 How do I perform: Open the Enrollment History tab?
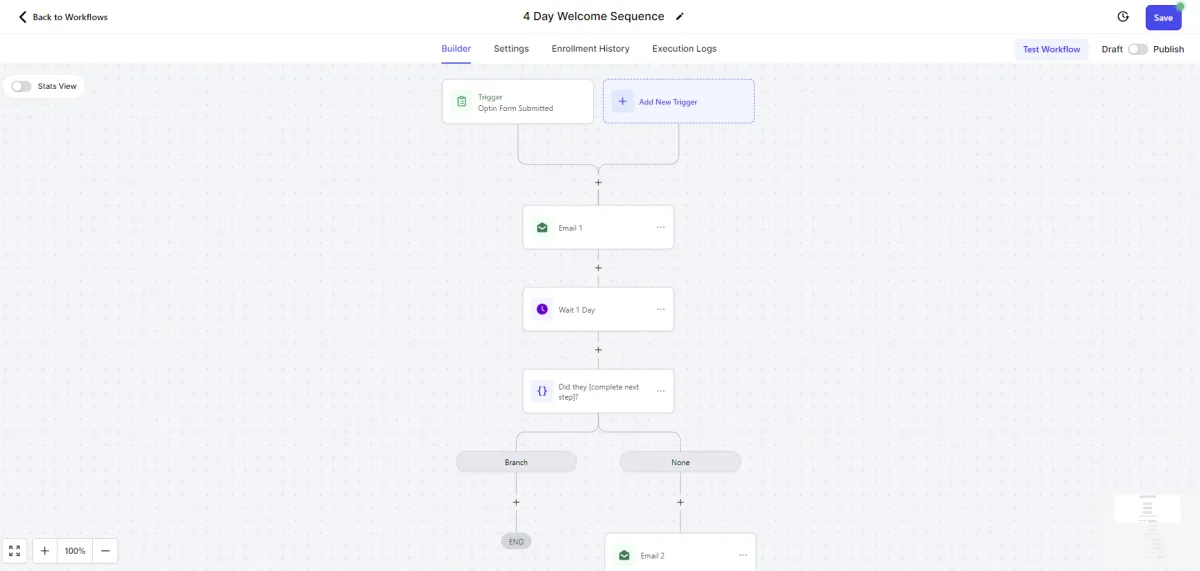(590, 49)
